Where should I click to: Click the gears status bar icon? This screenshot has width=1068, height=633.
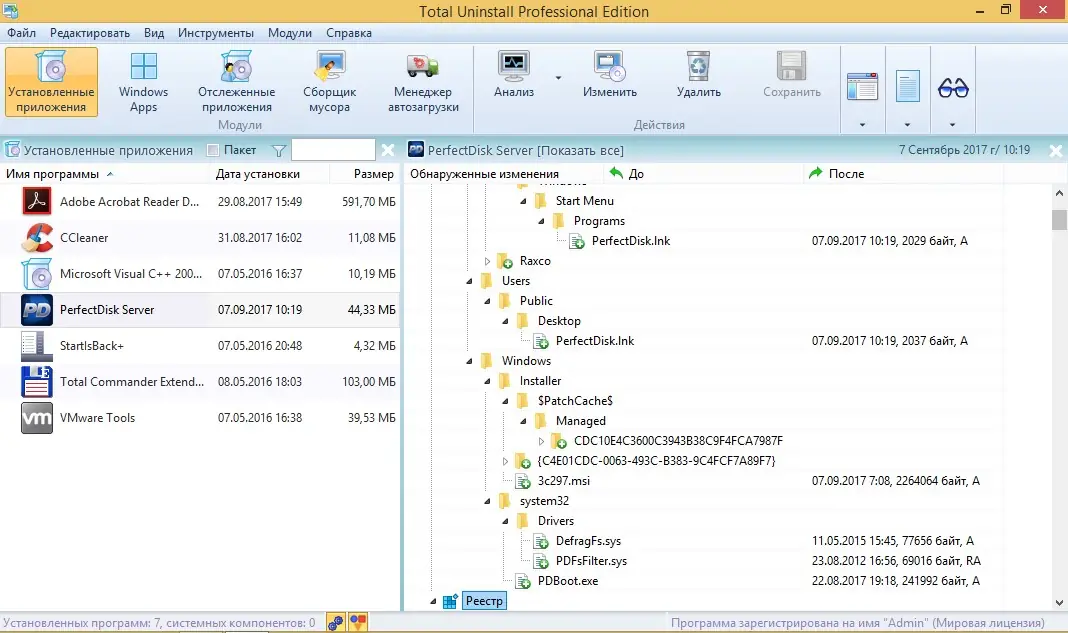[x=336, y=622]
